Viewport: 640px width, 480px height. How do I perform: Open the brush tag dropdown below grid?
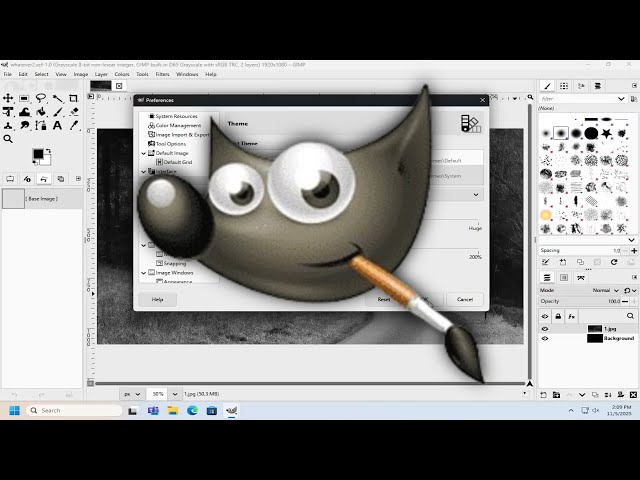(631, 240)
